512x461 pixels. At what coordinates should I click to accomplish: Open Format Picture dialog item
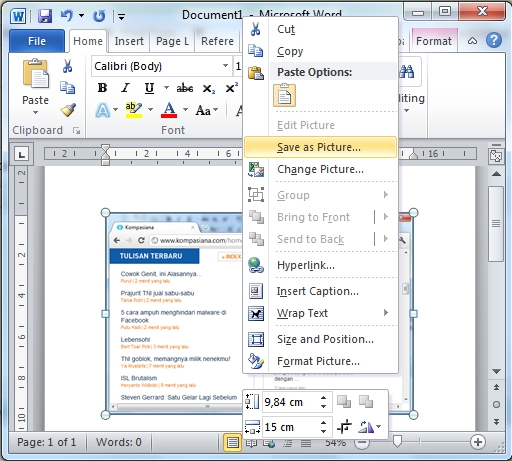coord(321,361)
